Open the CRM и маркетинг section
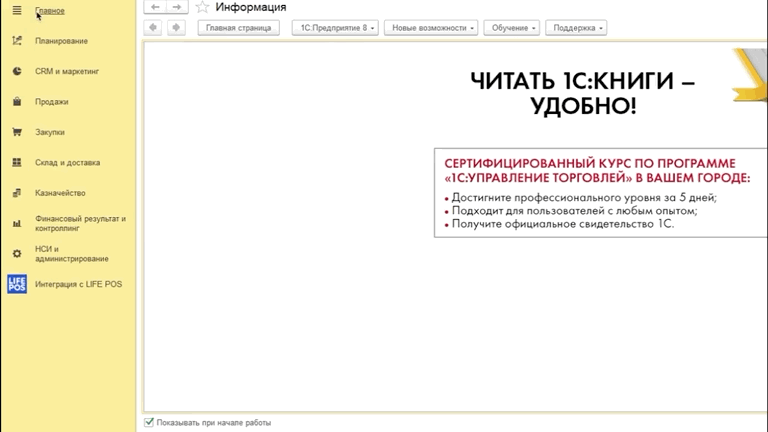The image size is (768, 432). [67, 72]
